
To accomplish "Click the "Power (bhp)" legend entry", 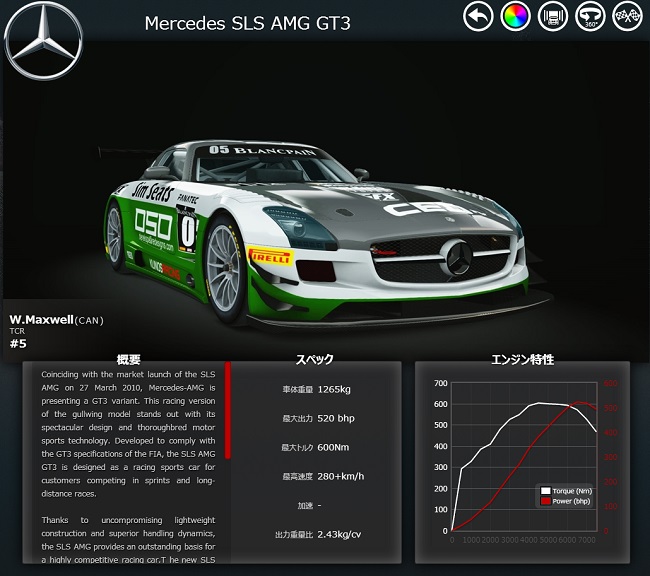I will pos(566,501).
